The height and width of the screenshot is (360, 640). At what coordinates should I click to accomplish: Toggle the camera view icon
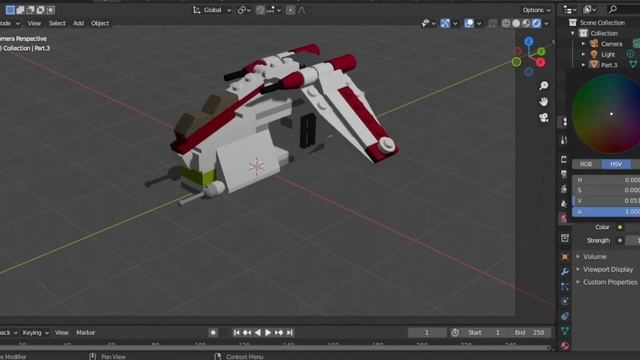pos(544,118)
